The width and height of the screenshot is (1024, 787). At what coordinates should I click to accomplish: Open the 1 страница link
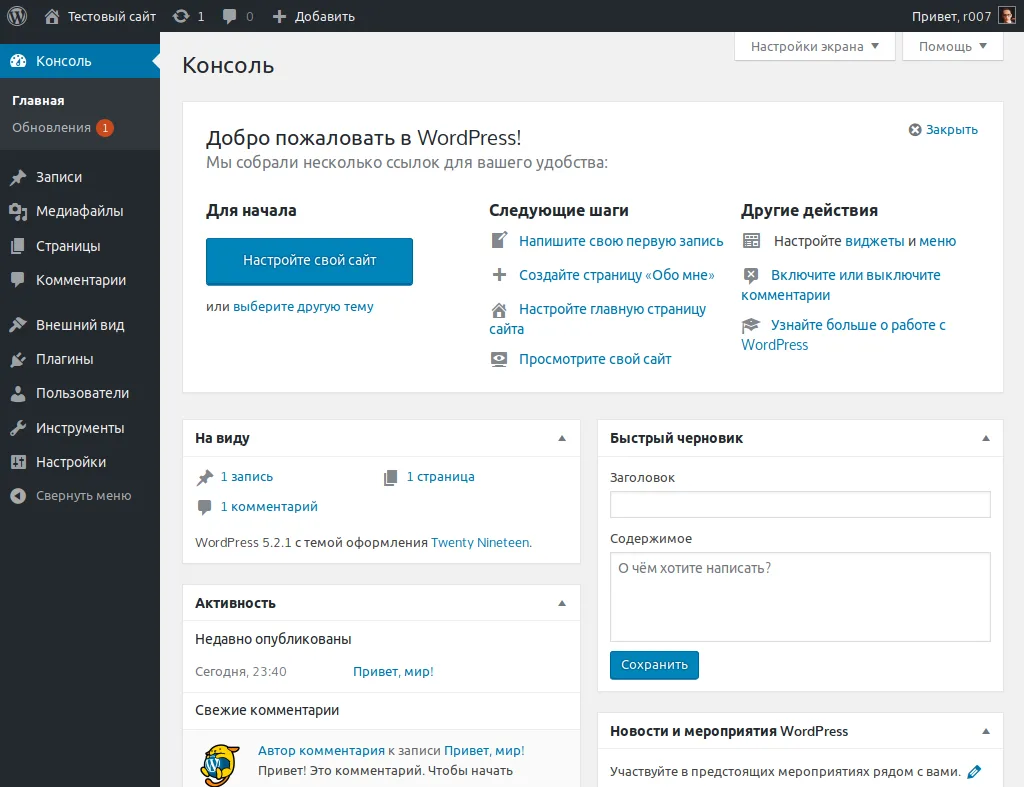(441, 477)
